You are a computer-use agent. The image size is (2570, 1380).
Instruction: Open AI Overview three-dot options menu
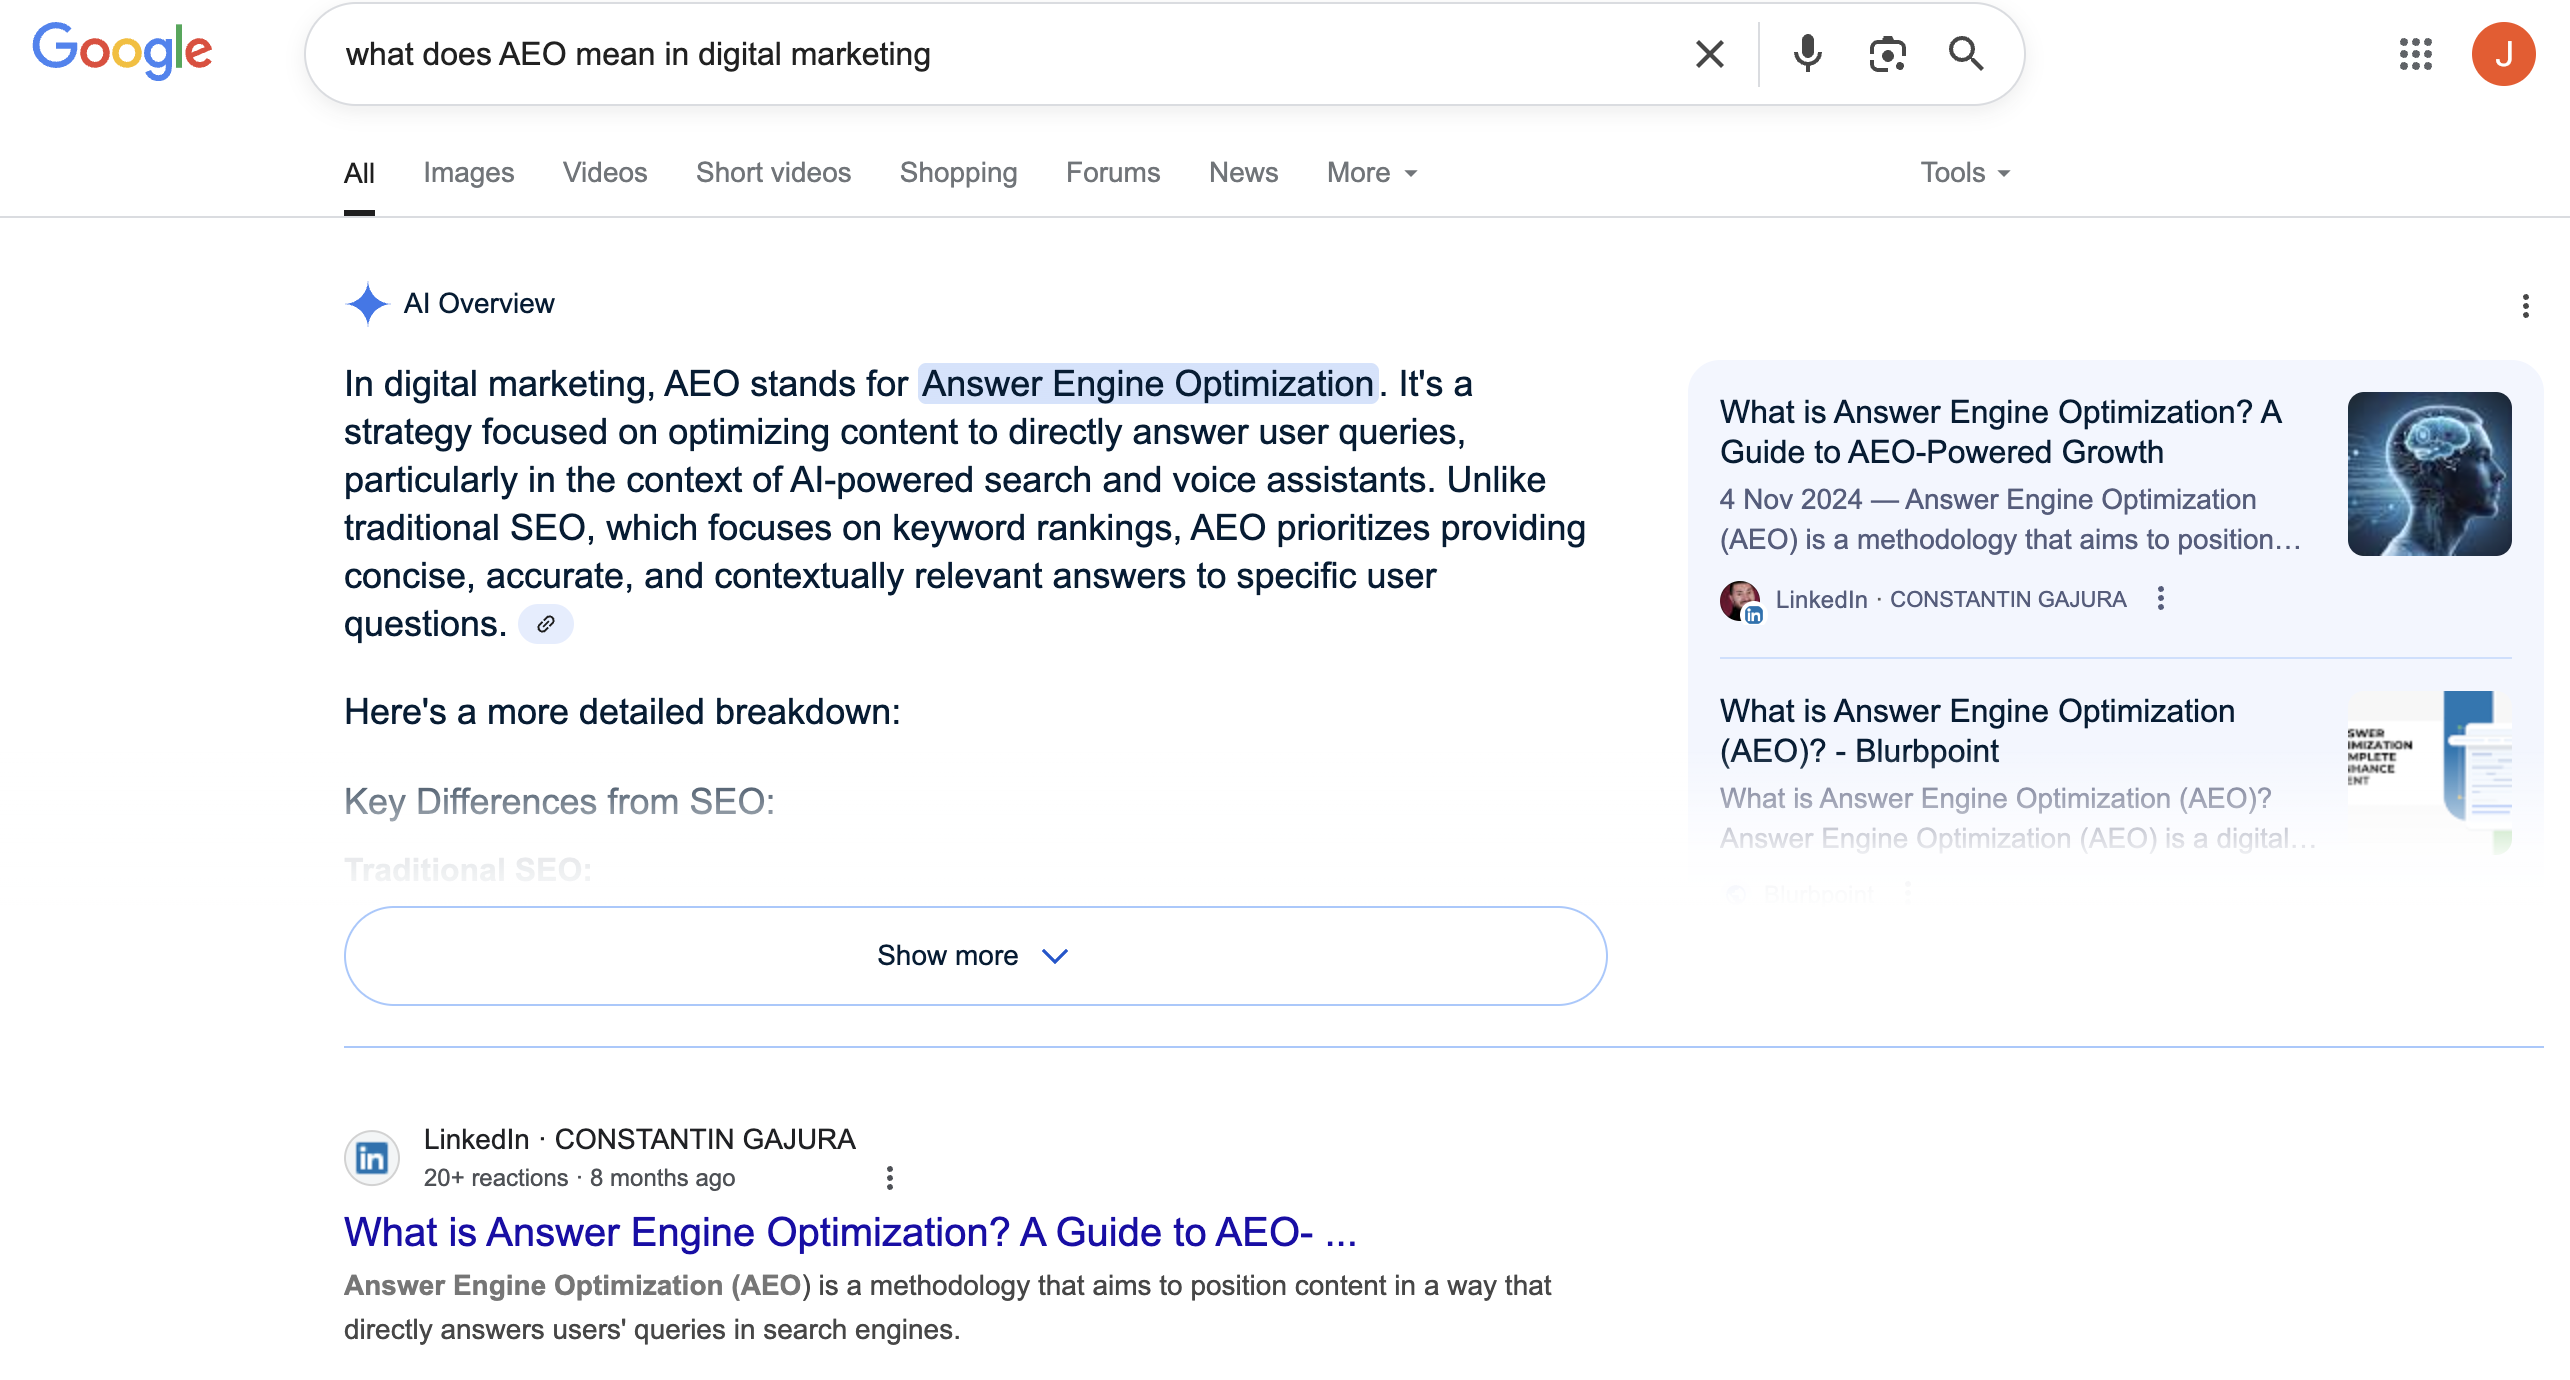(2525, 306)
